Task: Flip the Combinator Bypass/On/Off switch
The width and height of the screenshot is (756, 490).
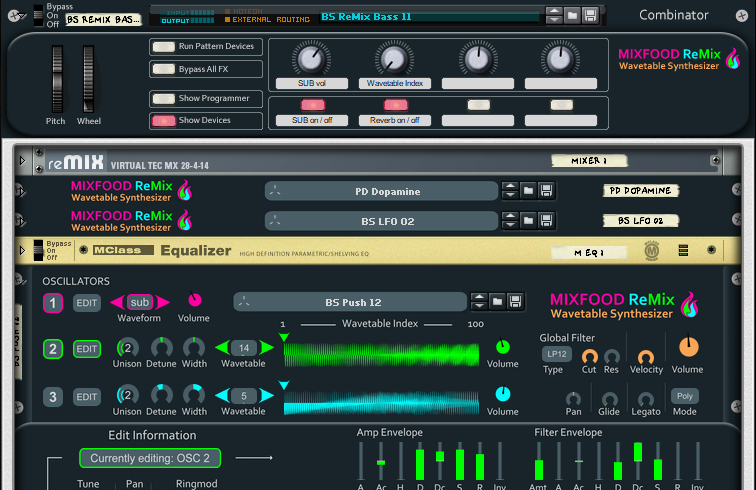Action: pyautogui.click(x=39, y=15)
